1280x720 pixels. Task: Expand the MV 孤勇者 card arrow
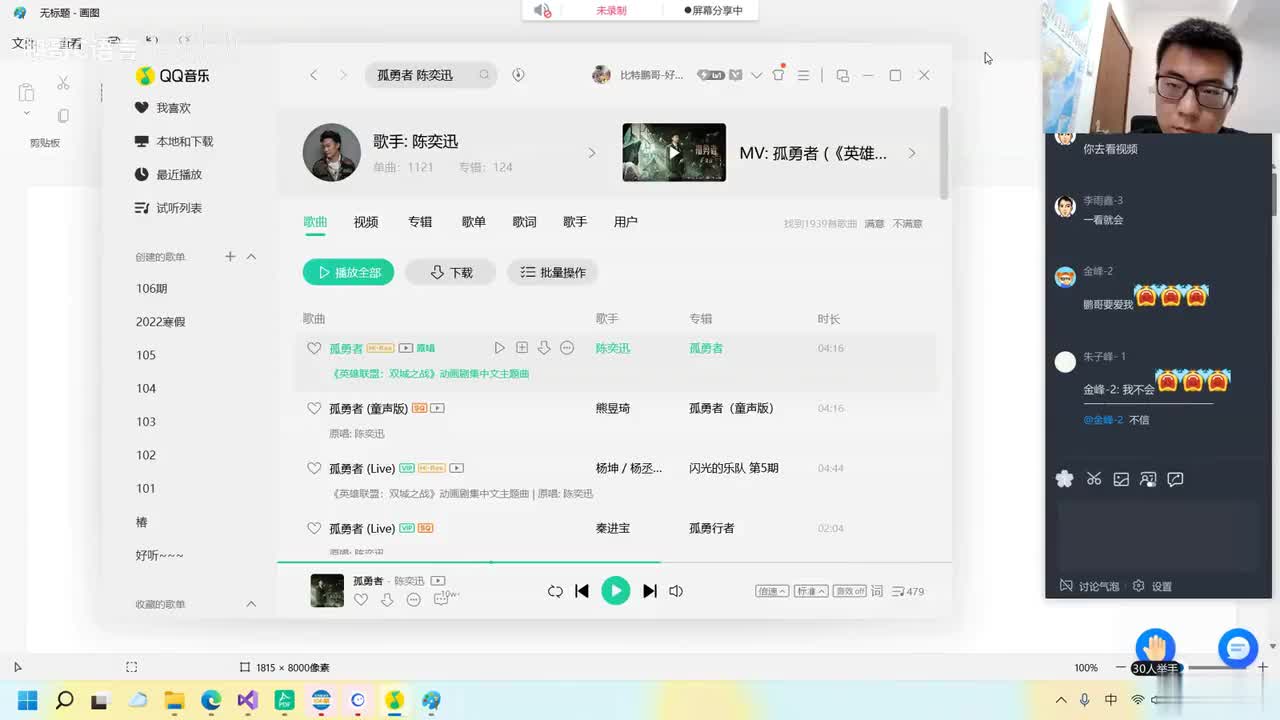point(911,153)
